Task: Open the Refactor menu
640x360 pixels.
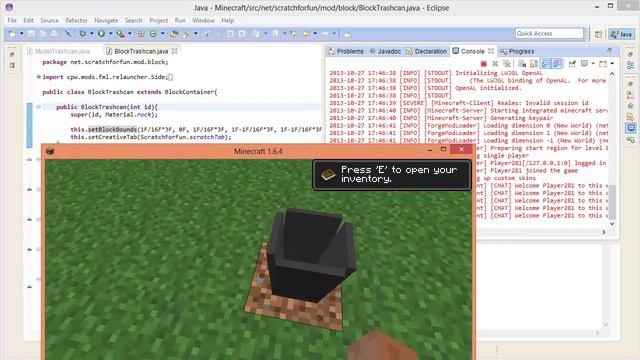Action: (x=76, y=20)
